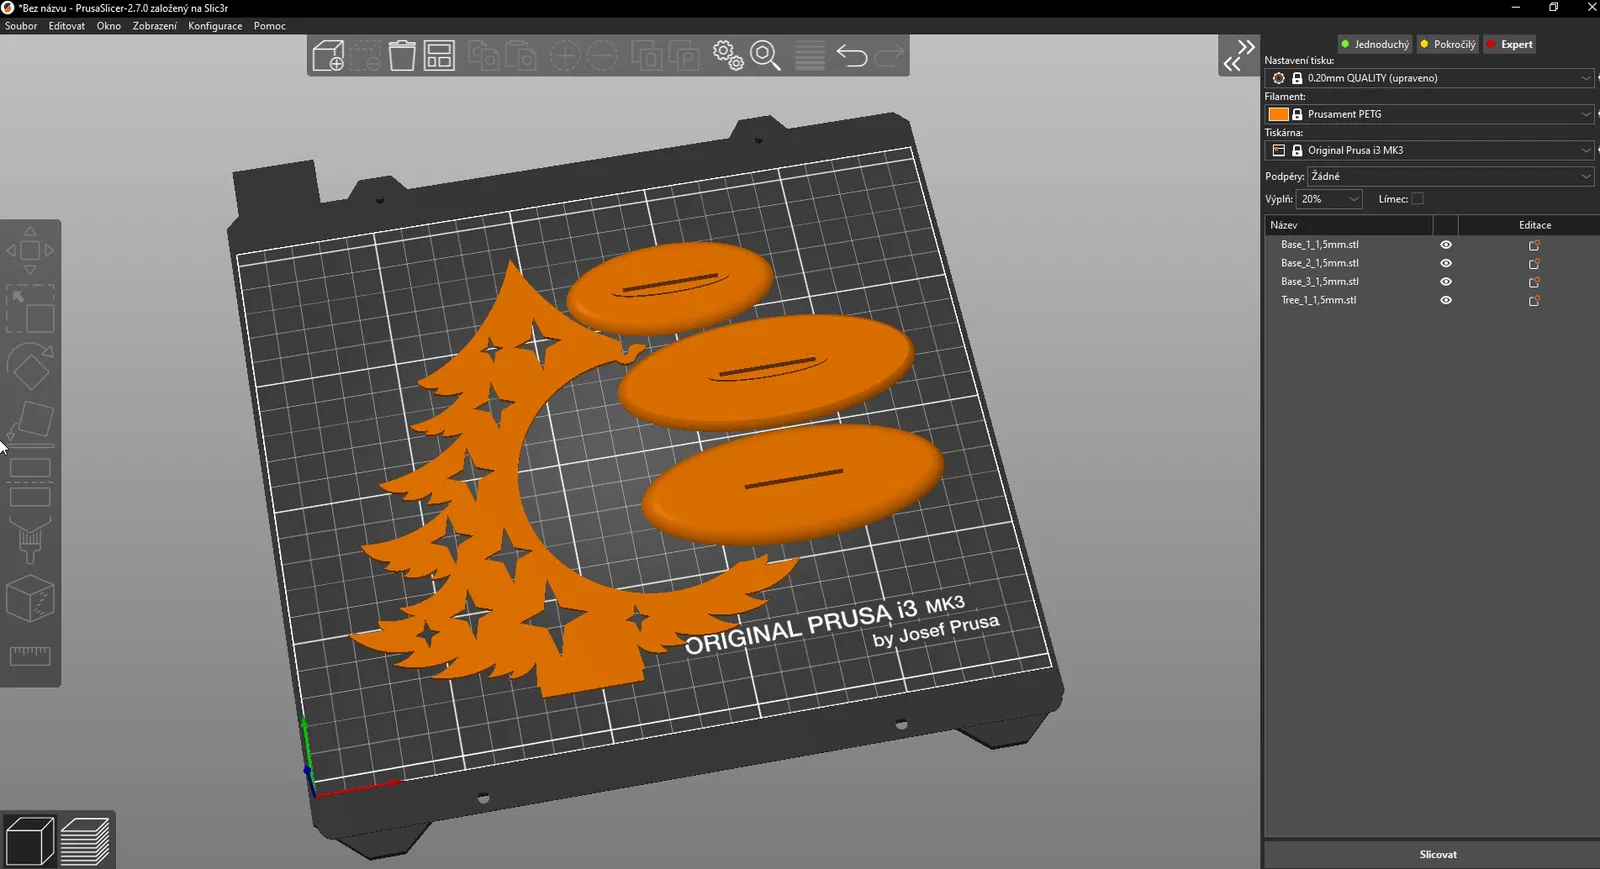Hide Base_2_1,5mm.stl using its eye icon
Viewport: 1600px width, 869px height.
point(1446,263)
